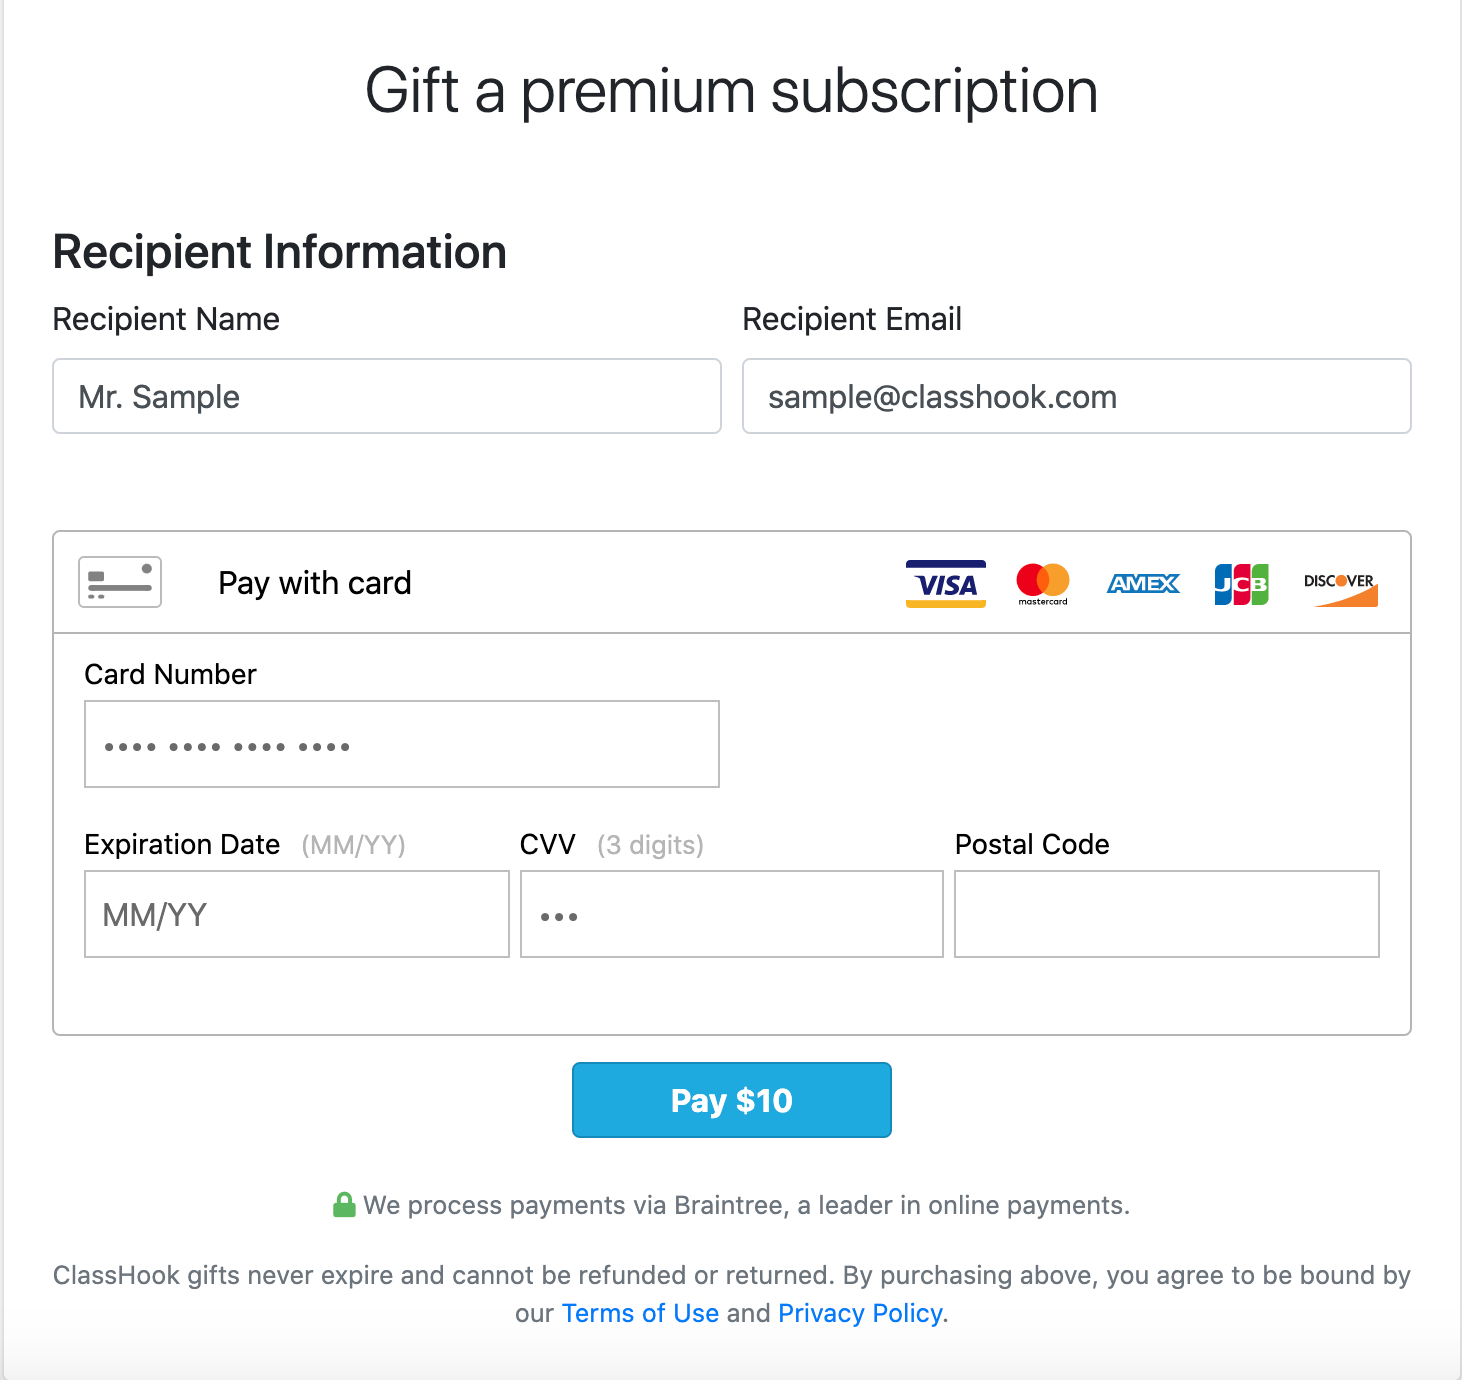Click the Gift a premium subscription heading
Viewport: 1462px width, 1380px height.
click(731, 91)
